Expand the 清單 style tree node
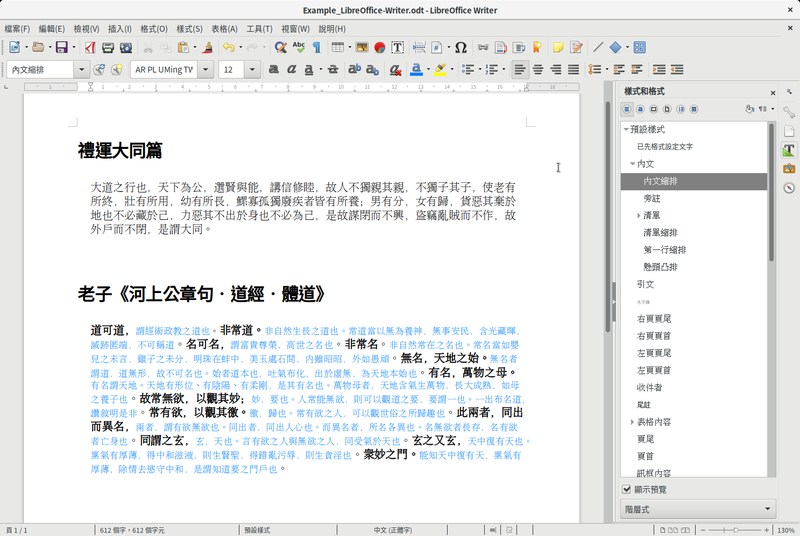This screenshot has width=800, height=536. (637, 215)
